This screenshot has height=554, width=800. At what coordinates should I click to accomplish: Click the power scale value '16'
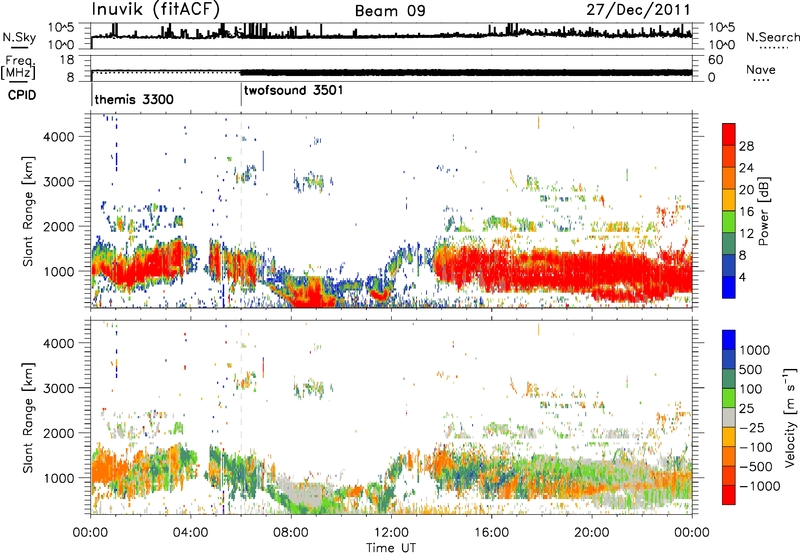pos(746,212)
